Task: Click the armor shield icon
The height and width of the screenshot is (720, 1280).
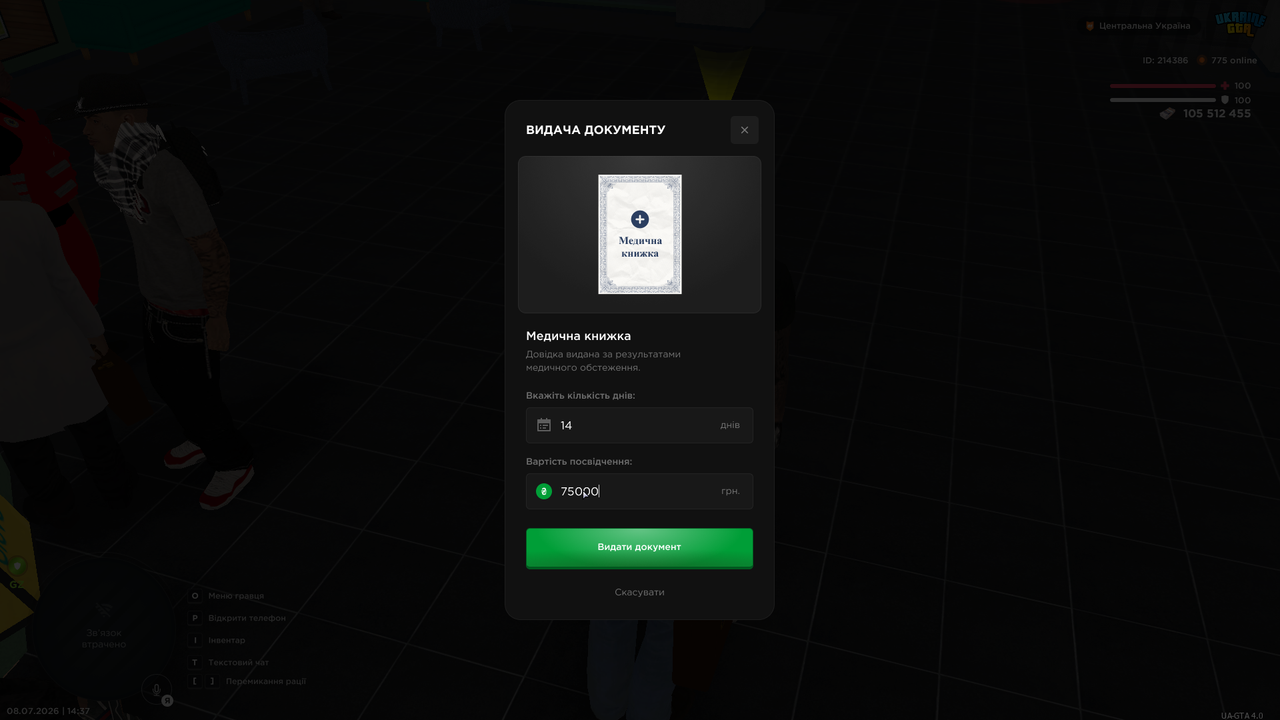Action: (x=1225, y=100)
